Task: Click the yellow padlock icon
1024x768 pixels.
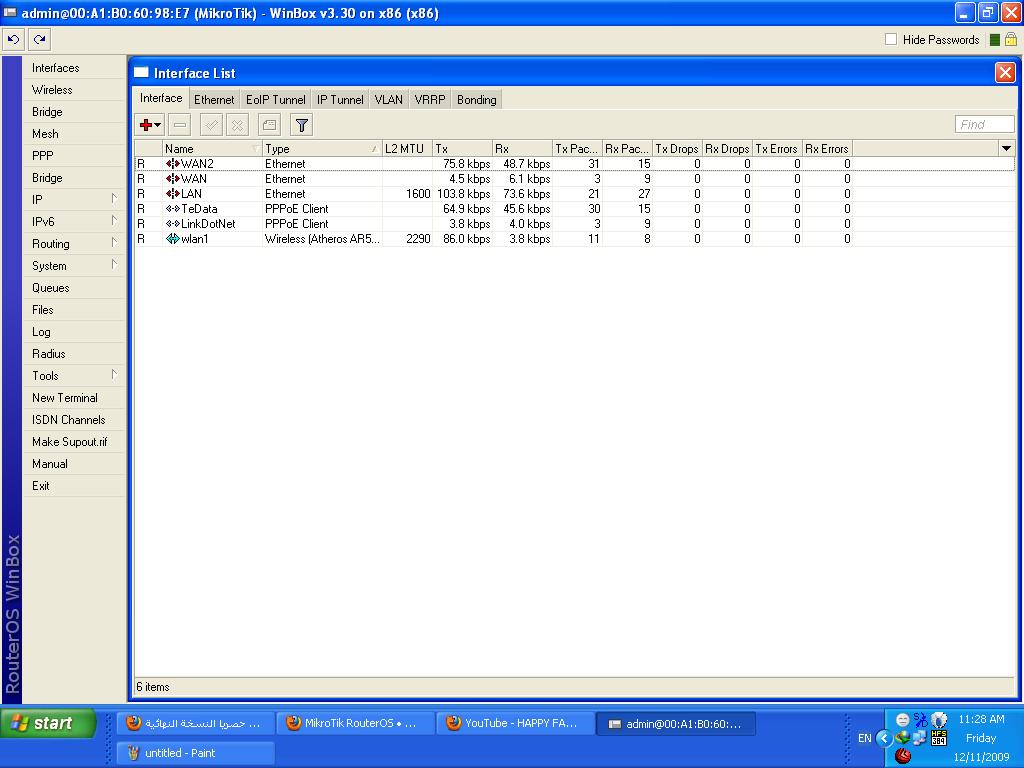Action: point(1010,39)
